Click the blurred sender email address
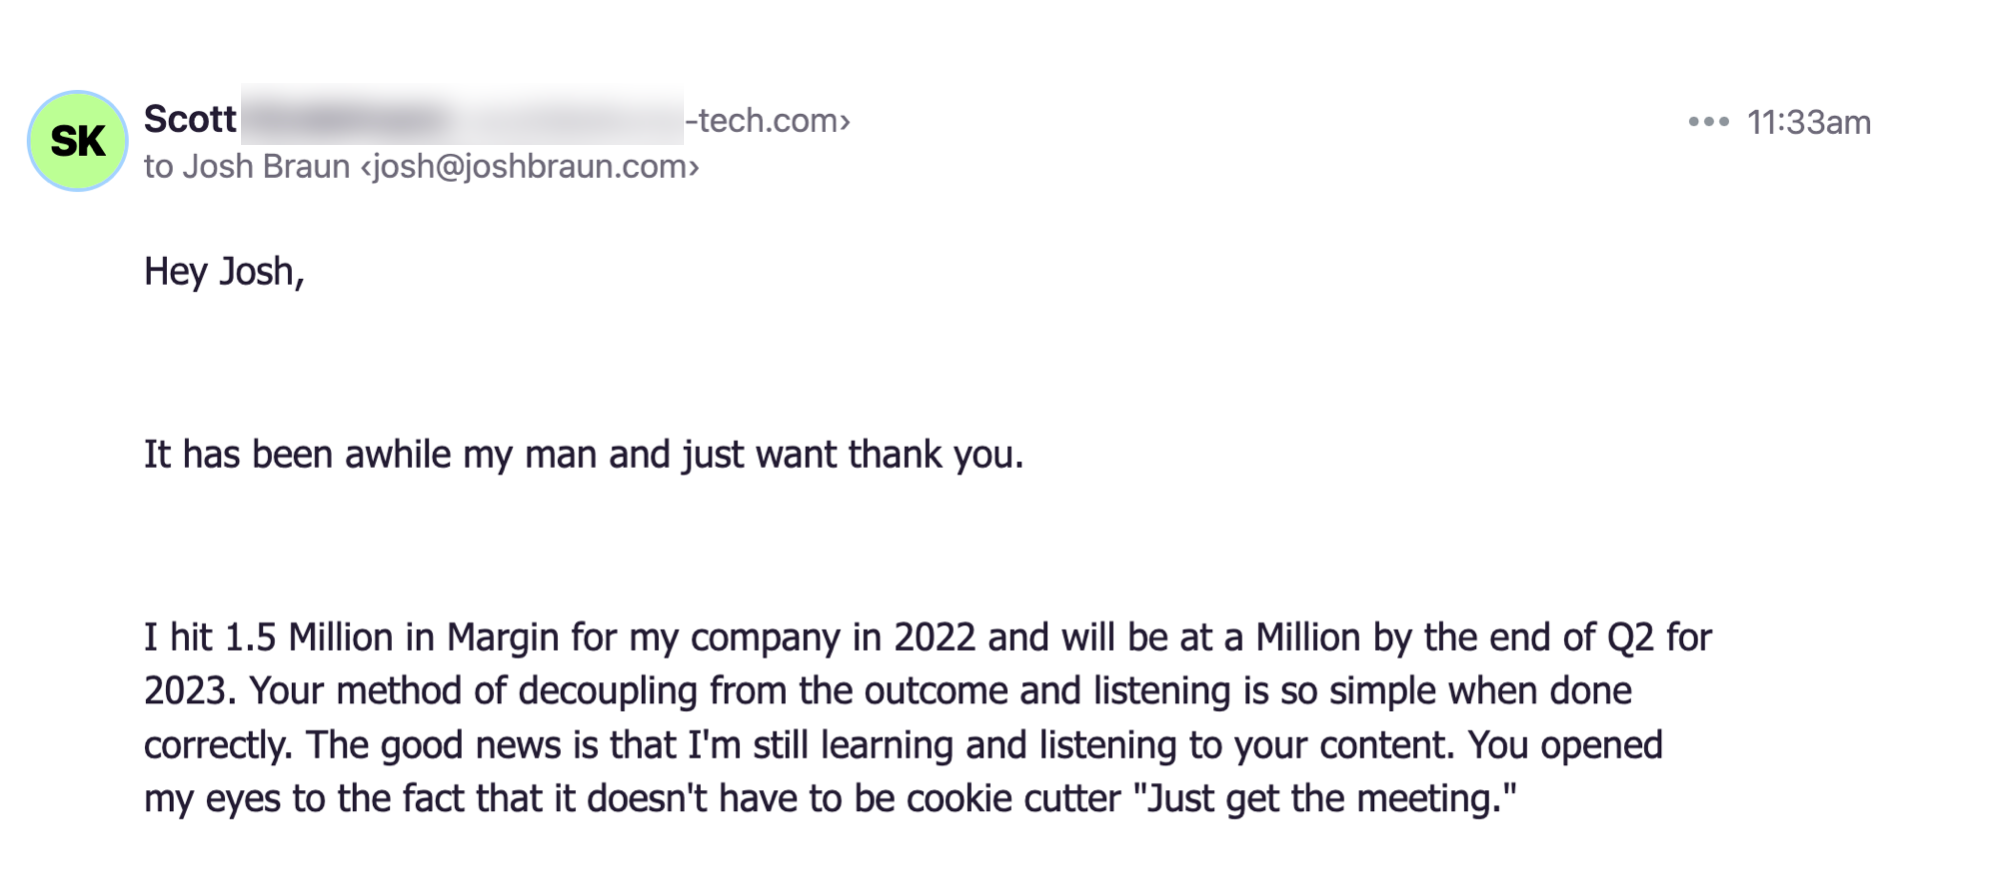Image resolution: width=1998 pixels, height=896 pixels. click(x=462, y=117)
